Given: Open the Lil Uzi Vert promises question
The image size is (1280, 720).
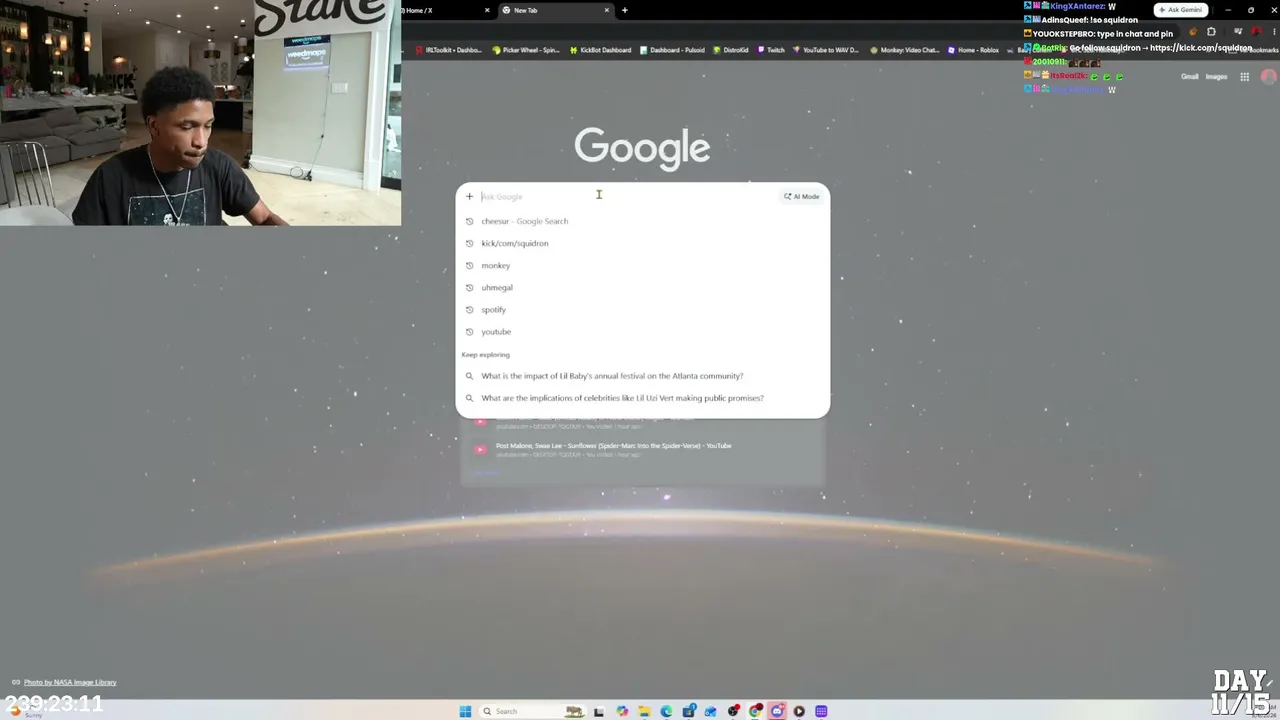Looking at the screenshot, I should pyautogui.click(x=643, y=398).
